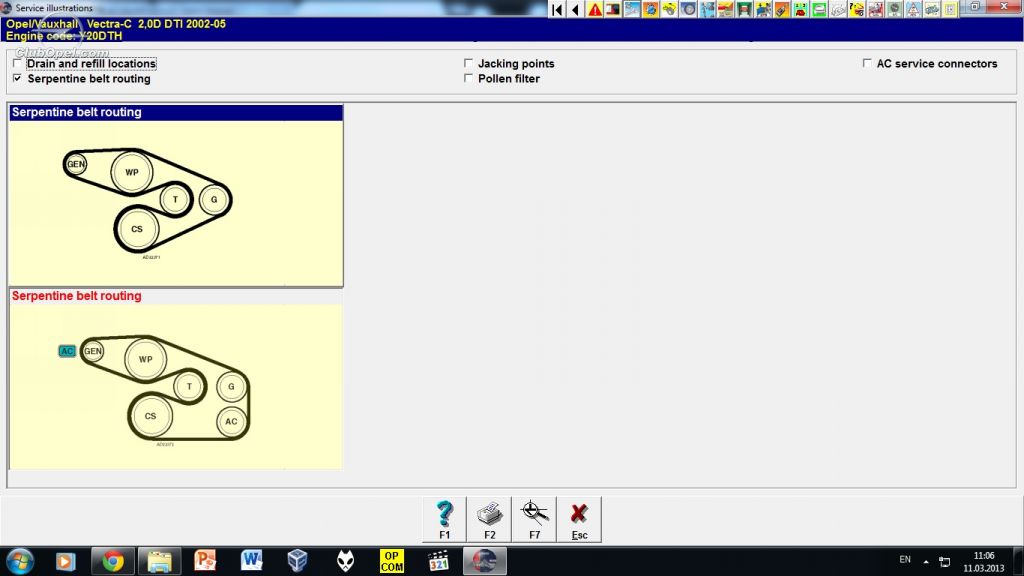Image resolution: width=1024 pixels, height=576 pixels.
Task: Show hidden tray icons arrow
Action: [x=926, y=562]
